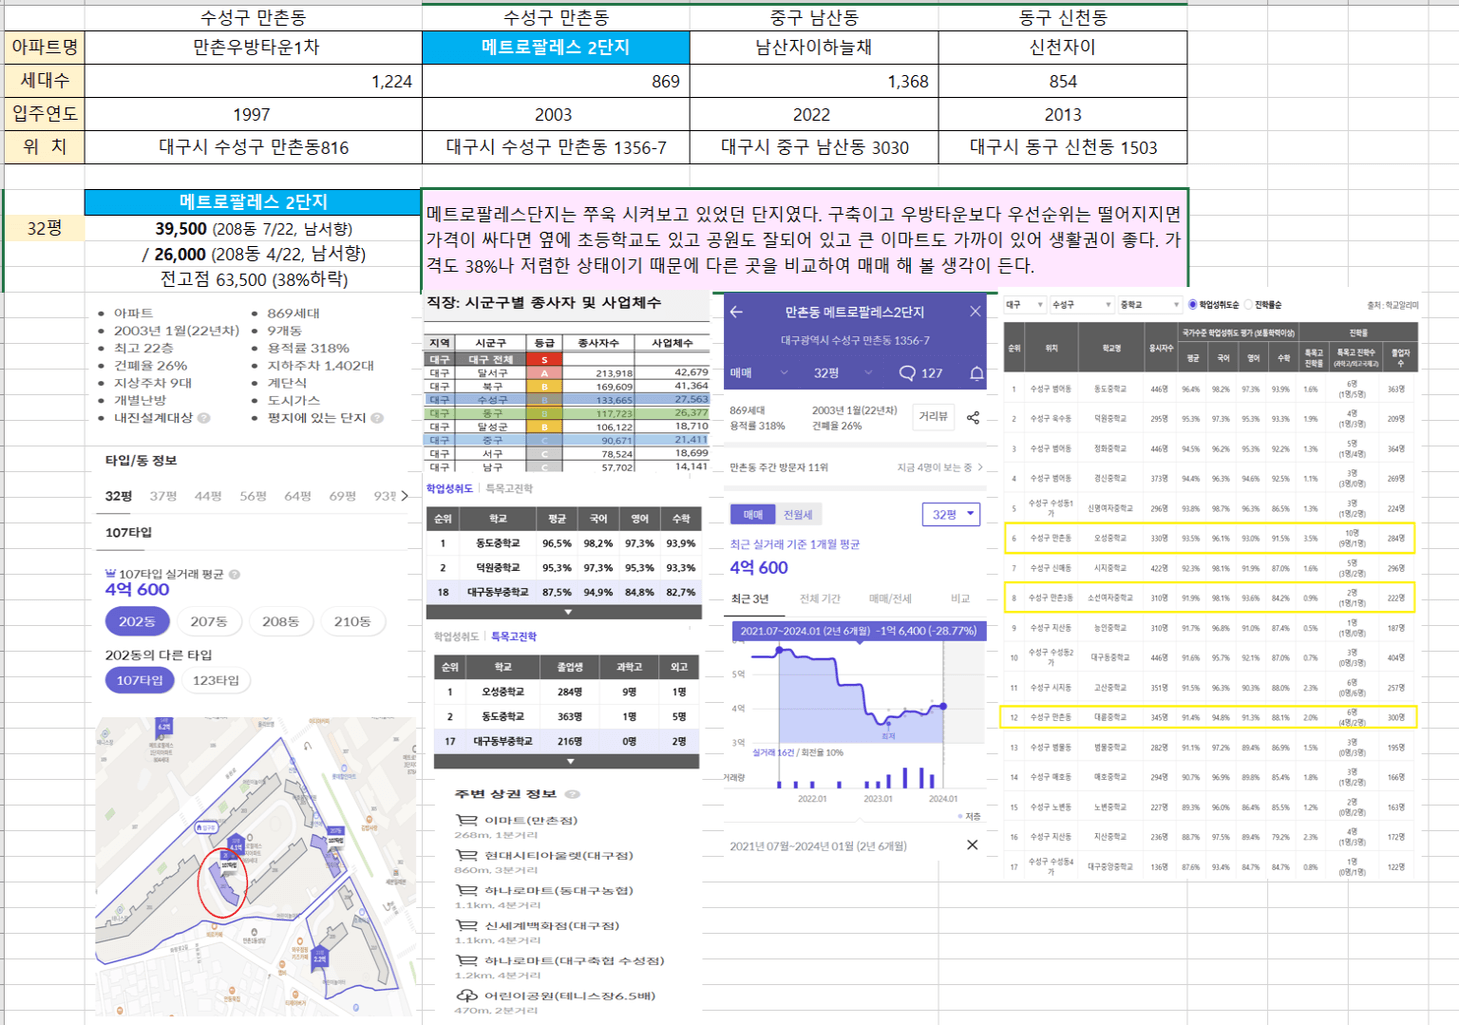Click the back arrow in 만촌동 메트로팔레스2단지 header

[x=737, y=312]
